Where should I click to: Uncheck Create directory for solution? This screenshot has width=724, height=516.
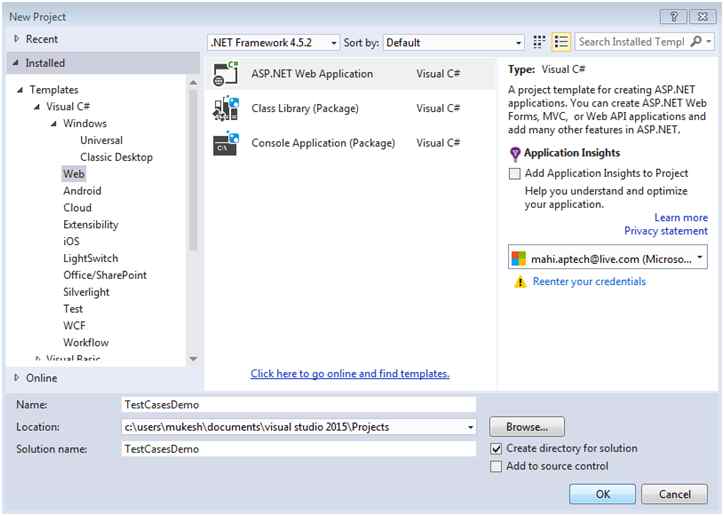pos(496,449)
